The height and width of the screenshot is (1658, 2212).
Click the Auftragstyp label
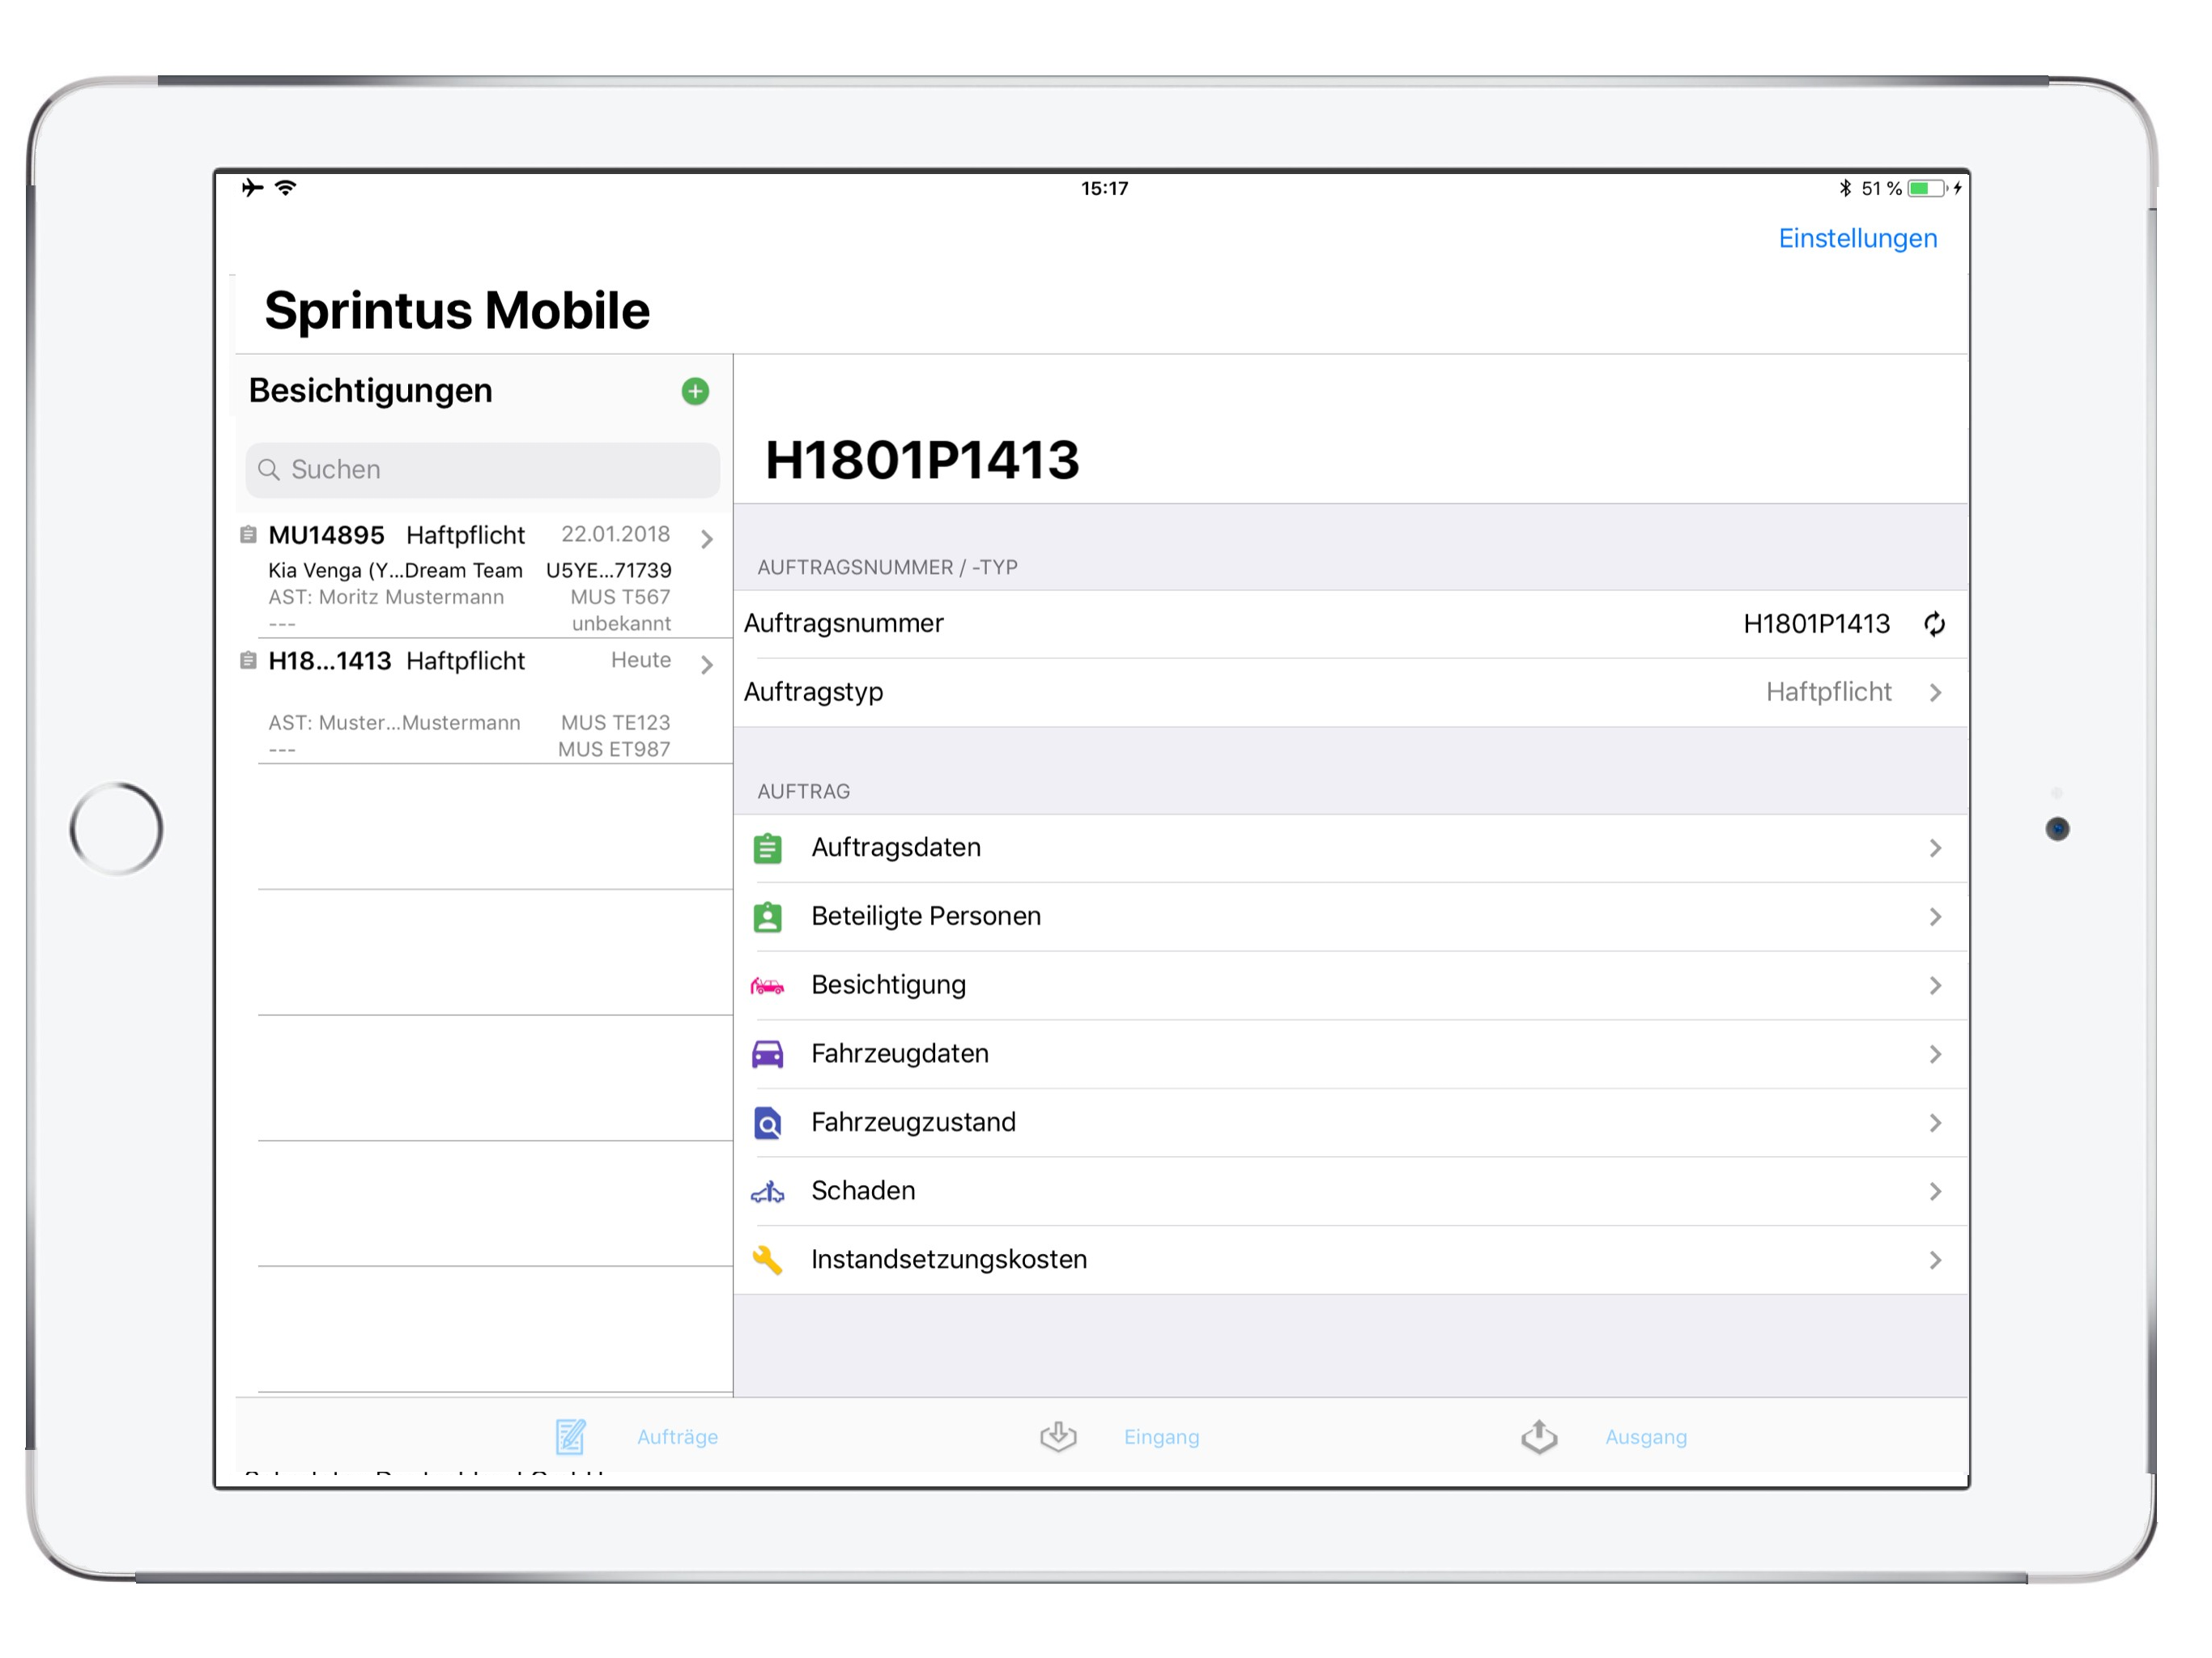[813, 692]
